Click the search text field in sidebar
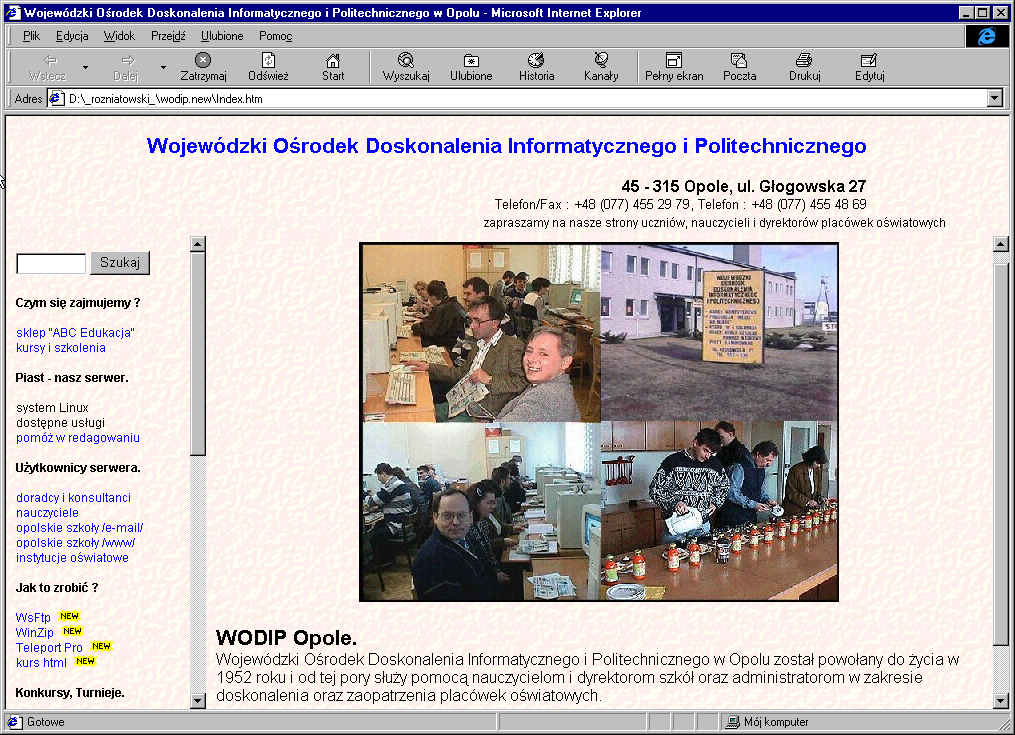Viewport: 1015px width, 735px height. point(51,264)
